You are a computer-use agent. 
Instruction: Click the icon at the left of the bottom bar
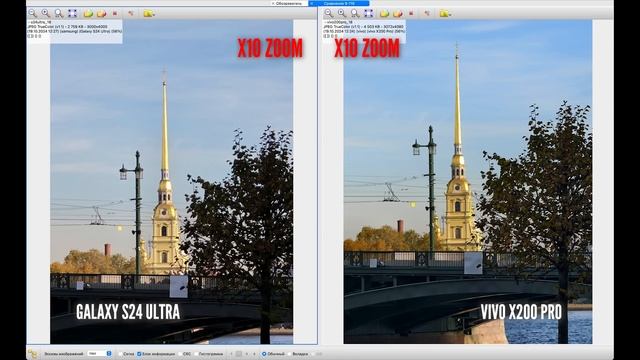pos(33,353)
